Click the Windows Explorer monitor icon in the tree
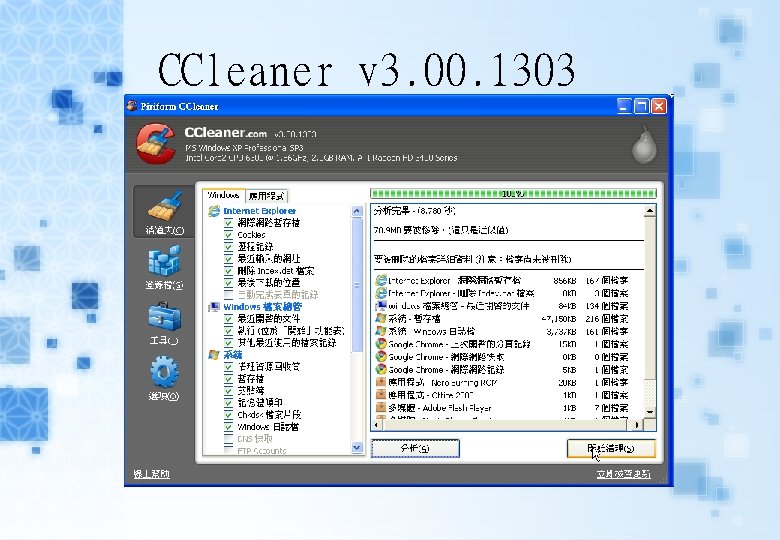Screen dimensions: 780x540 (x=214, y=307)
